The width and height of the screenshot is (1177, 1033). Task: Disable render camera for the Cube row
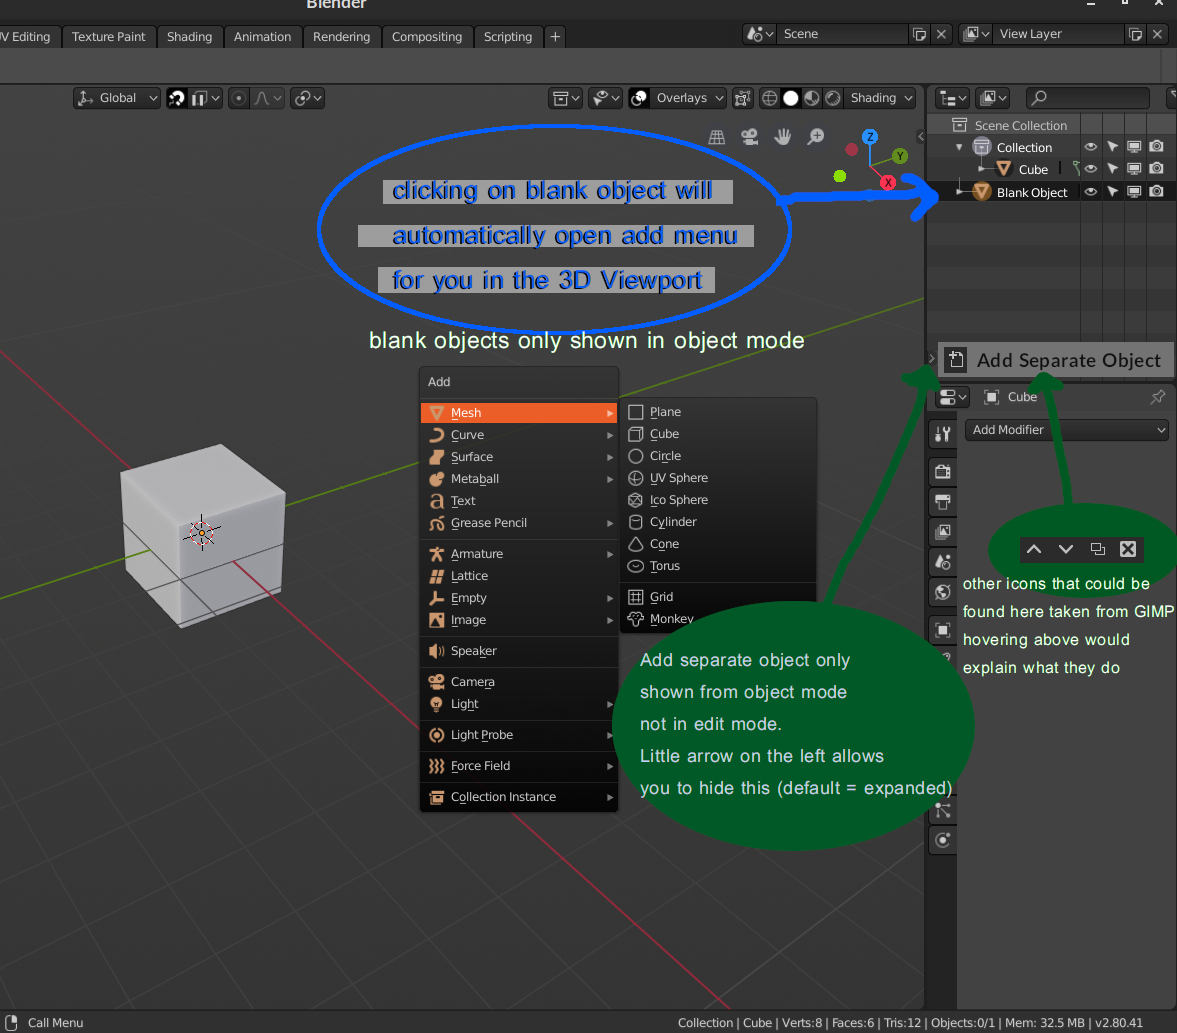pyautogui.click(x=1157, y=170)
